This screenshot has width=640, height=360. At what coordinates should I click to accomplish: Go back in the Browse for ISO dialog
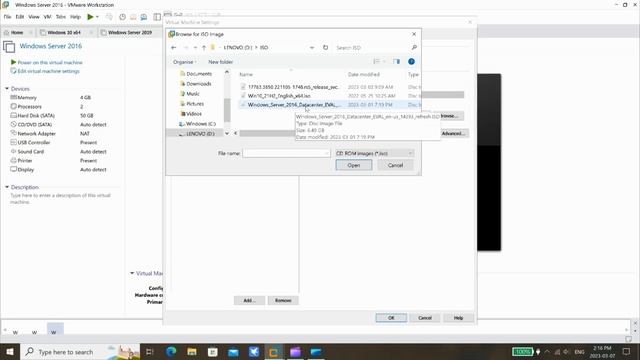pyautogui.click(x=173, y=48)
